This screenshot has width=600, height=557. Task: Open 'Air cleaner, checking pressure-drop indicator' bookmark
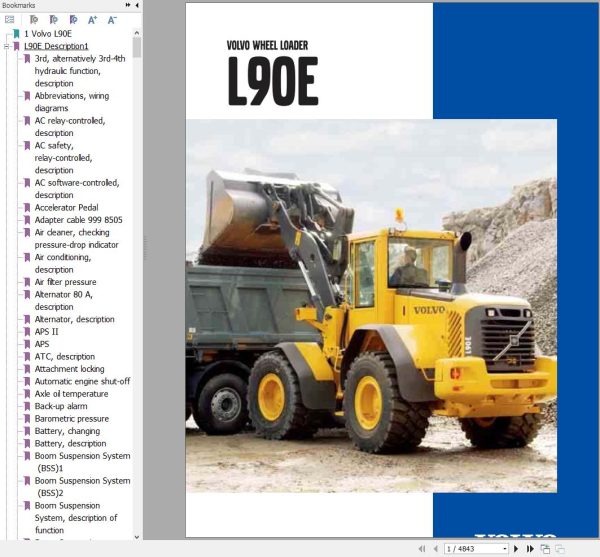[x=77, y=238]
